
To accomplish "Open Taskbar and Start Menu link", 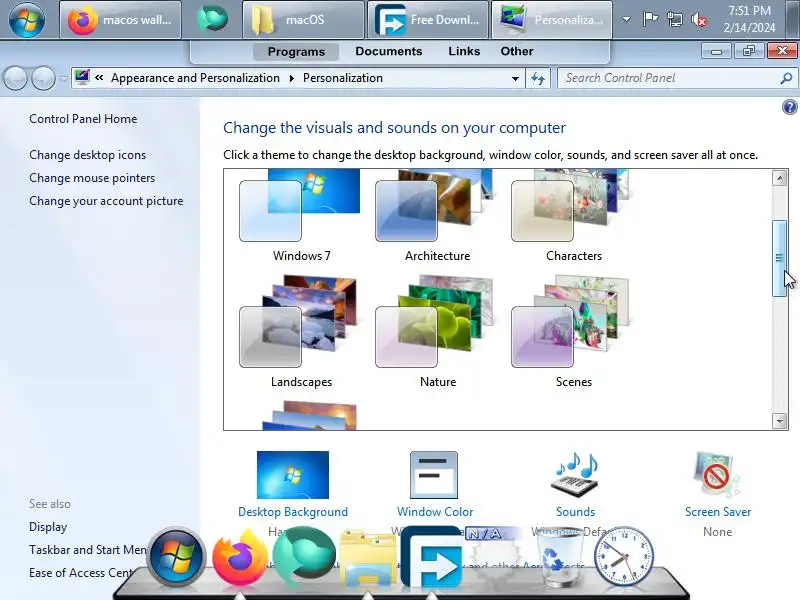I will point(88,550).
